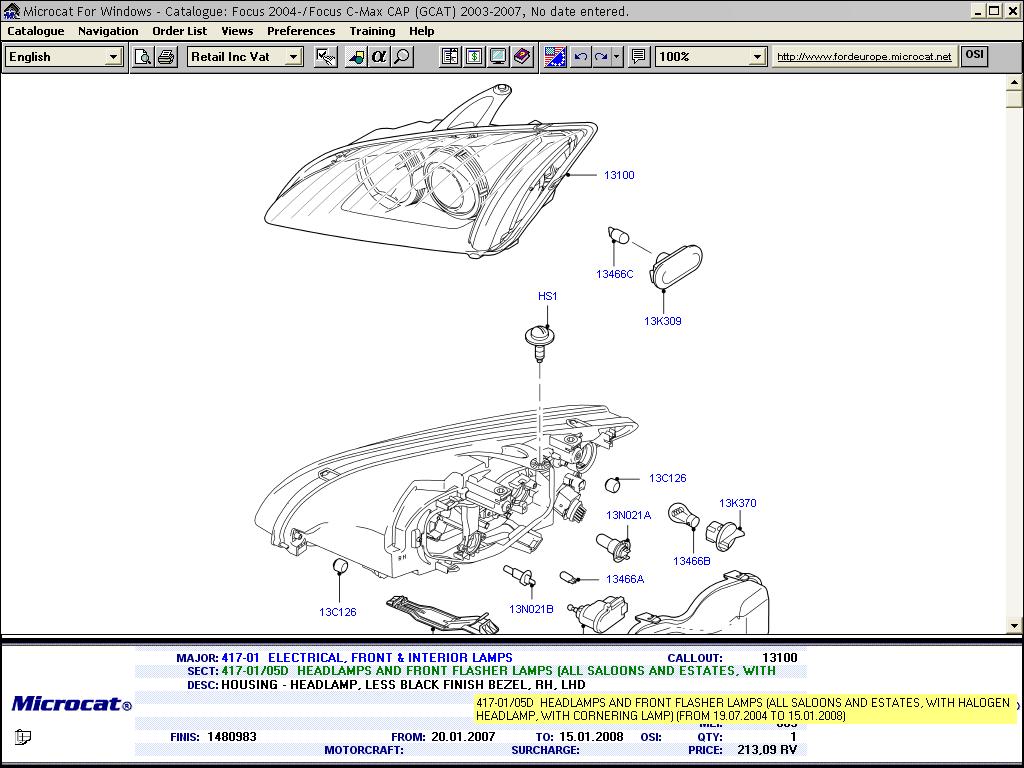Screen dimensions: 1024x768
Task: Click the monitor screen toolbar icon
Action: pyautogui.click(x=498, y=57)
